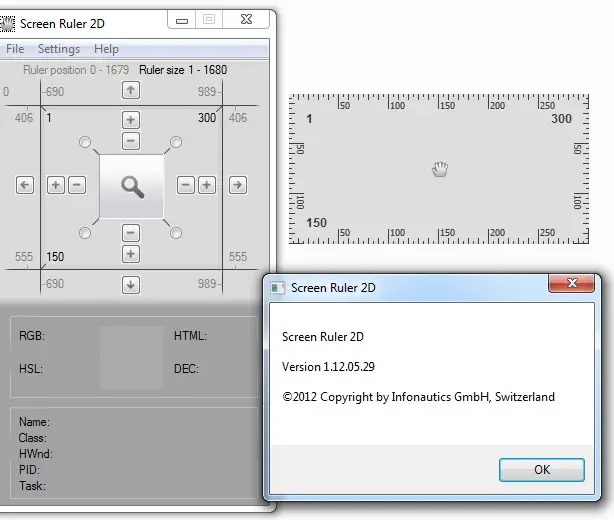Click the minus button just below the magnifier
Image resolution: width=614 pixels, height=520 pixels.
click(x=131, y=233)
